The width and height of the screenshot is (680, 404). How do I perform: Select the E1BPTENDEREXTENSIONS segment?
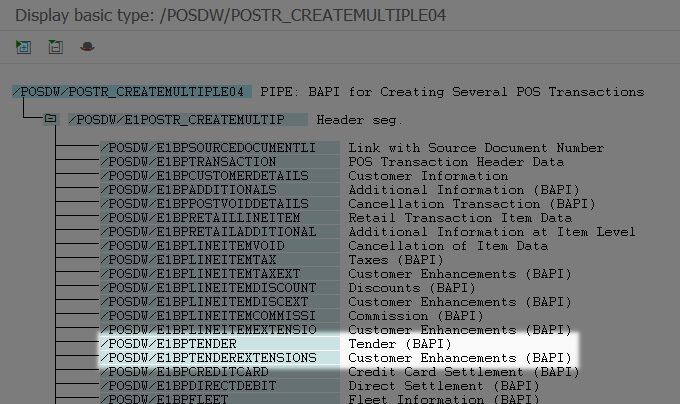pos(208,358)
